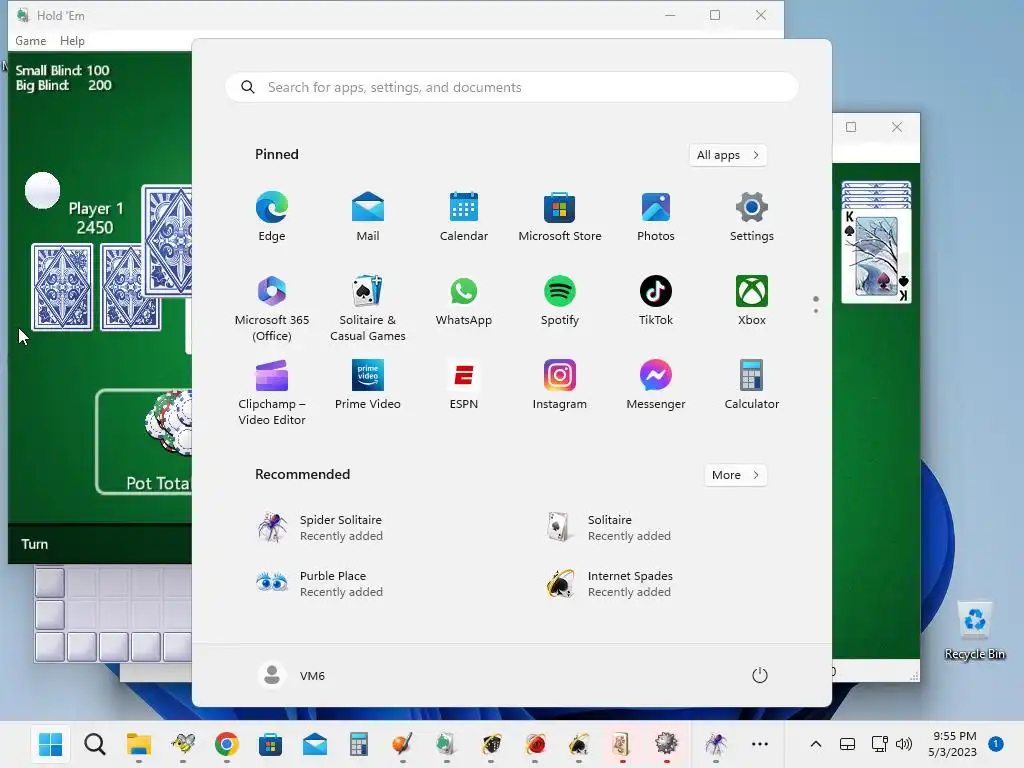Viewport: 1024px width, 768px height.
Task: Click the Internet Checkers red icon in the taskbar
Action: [535, 744]
